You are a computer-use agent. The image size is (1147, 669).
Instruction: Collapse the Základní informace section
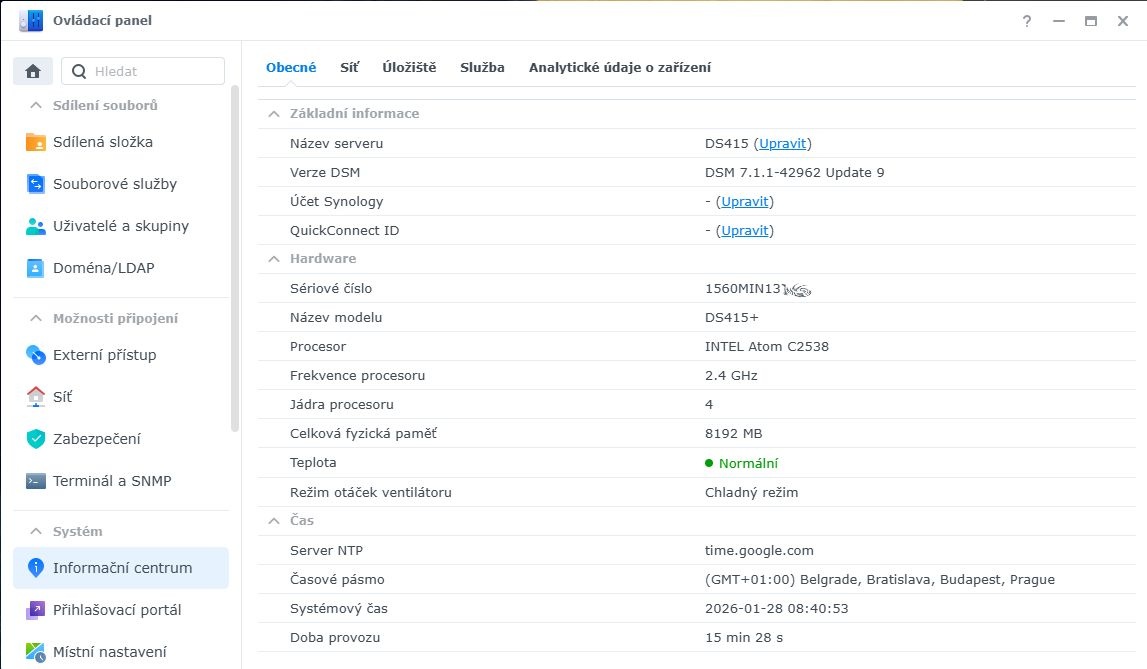click(x=273, y=113)
